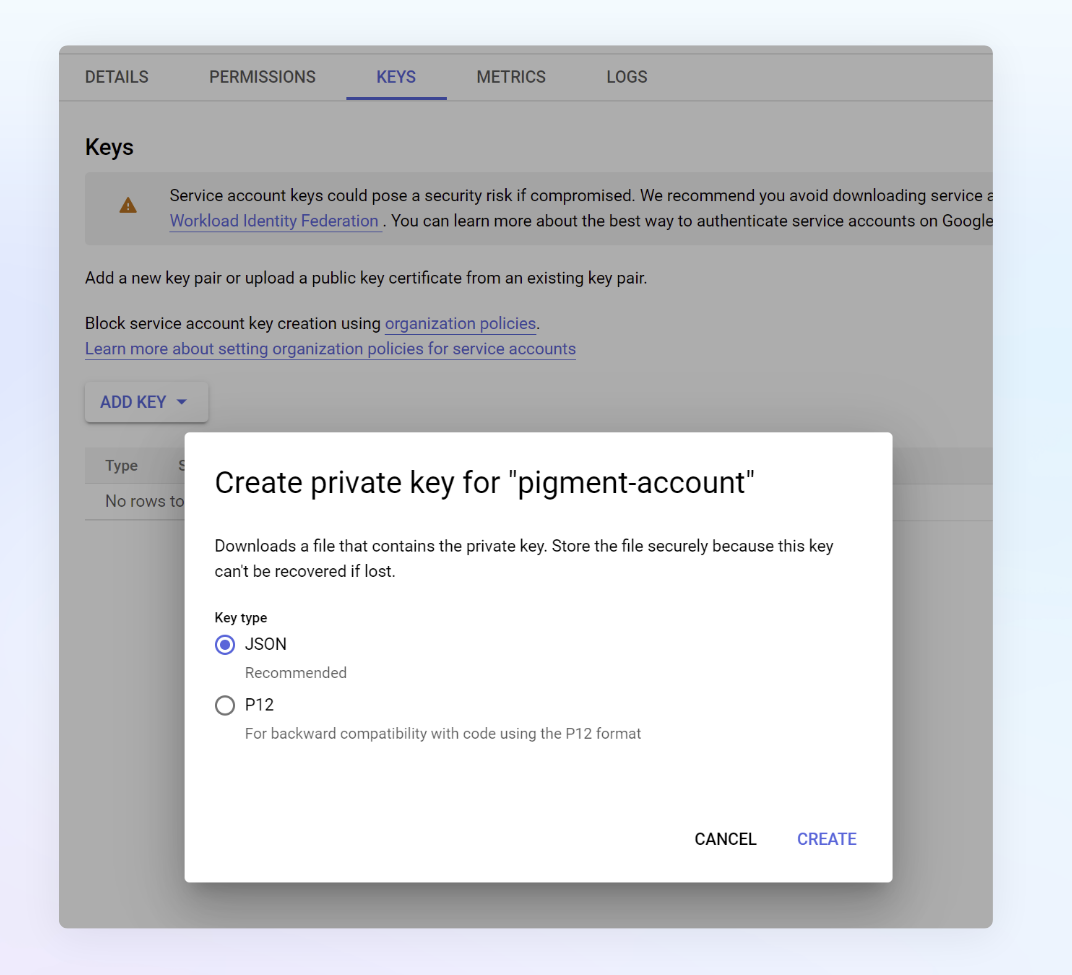The height and width of the screenshot is (975, 1072).
Task: Click CREATE to generate the private key
Action: 827,839
